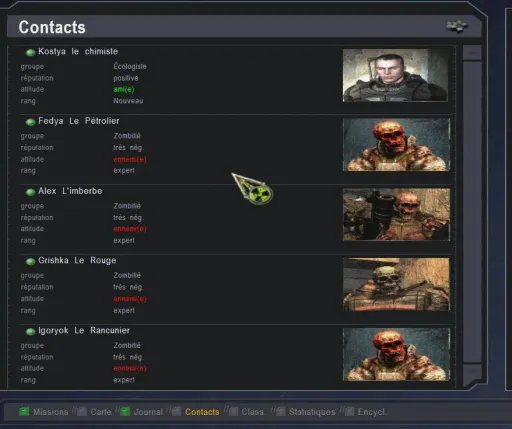The width and height of the screenshot is (512, 429).
Task: Select Kostya le chimiste portrait
Action: point(395,75)
